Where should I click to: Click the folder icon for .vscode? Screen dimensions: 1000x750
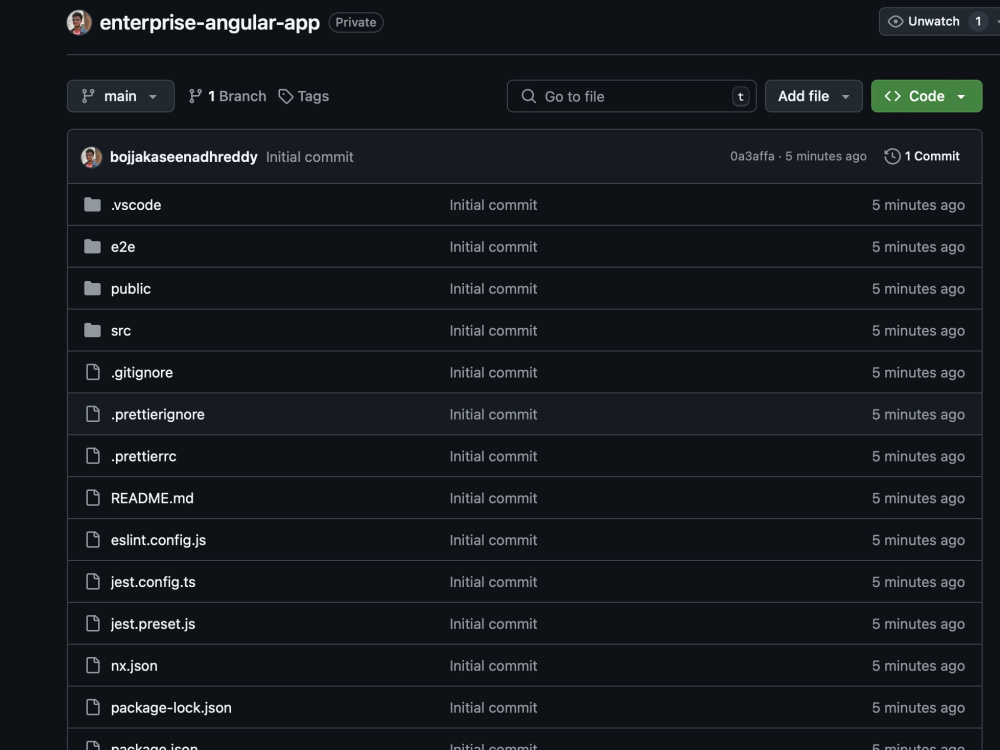coord(92,205)
